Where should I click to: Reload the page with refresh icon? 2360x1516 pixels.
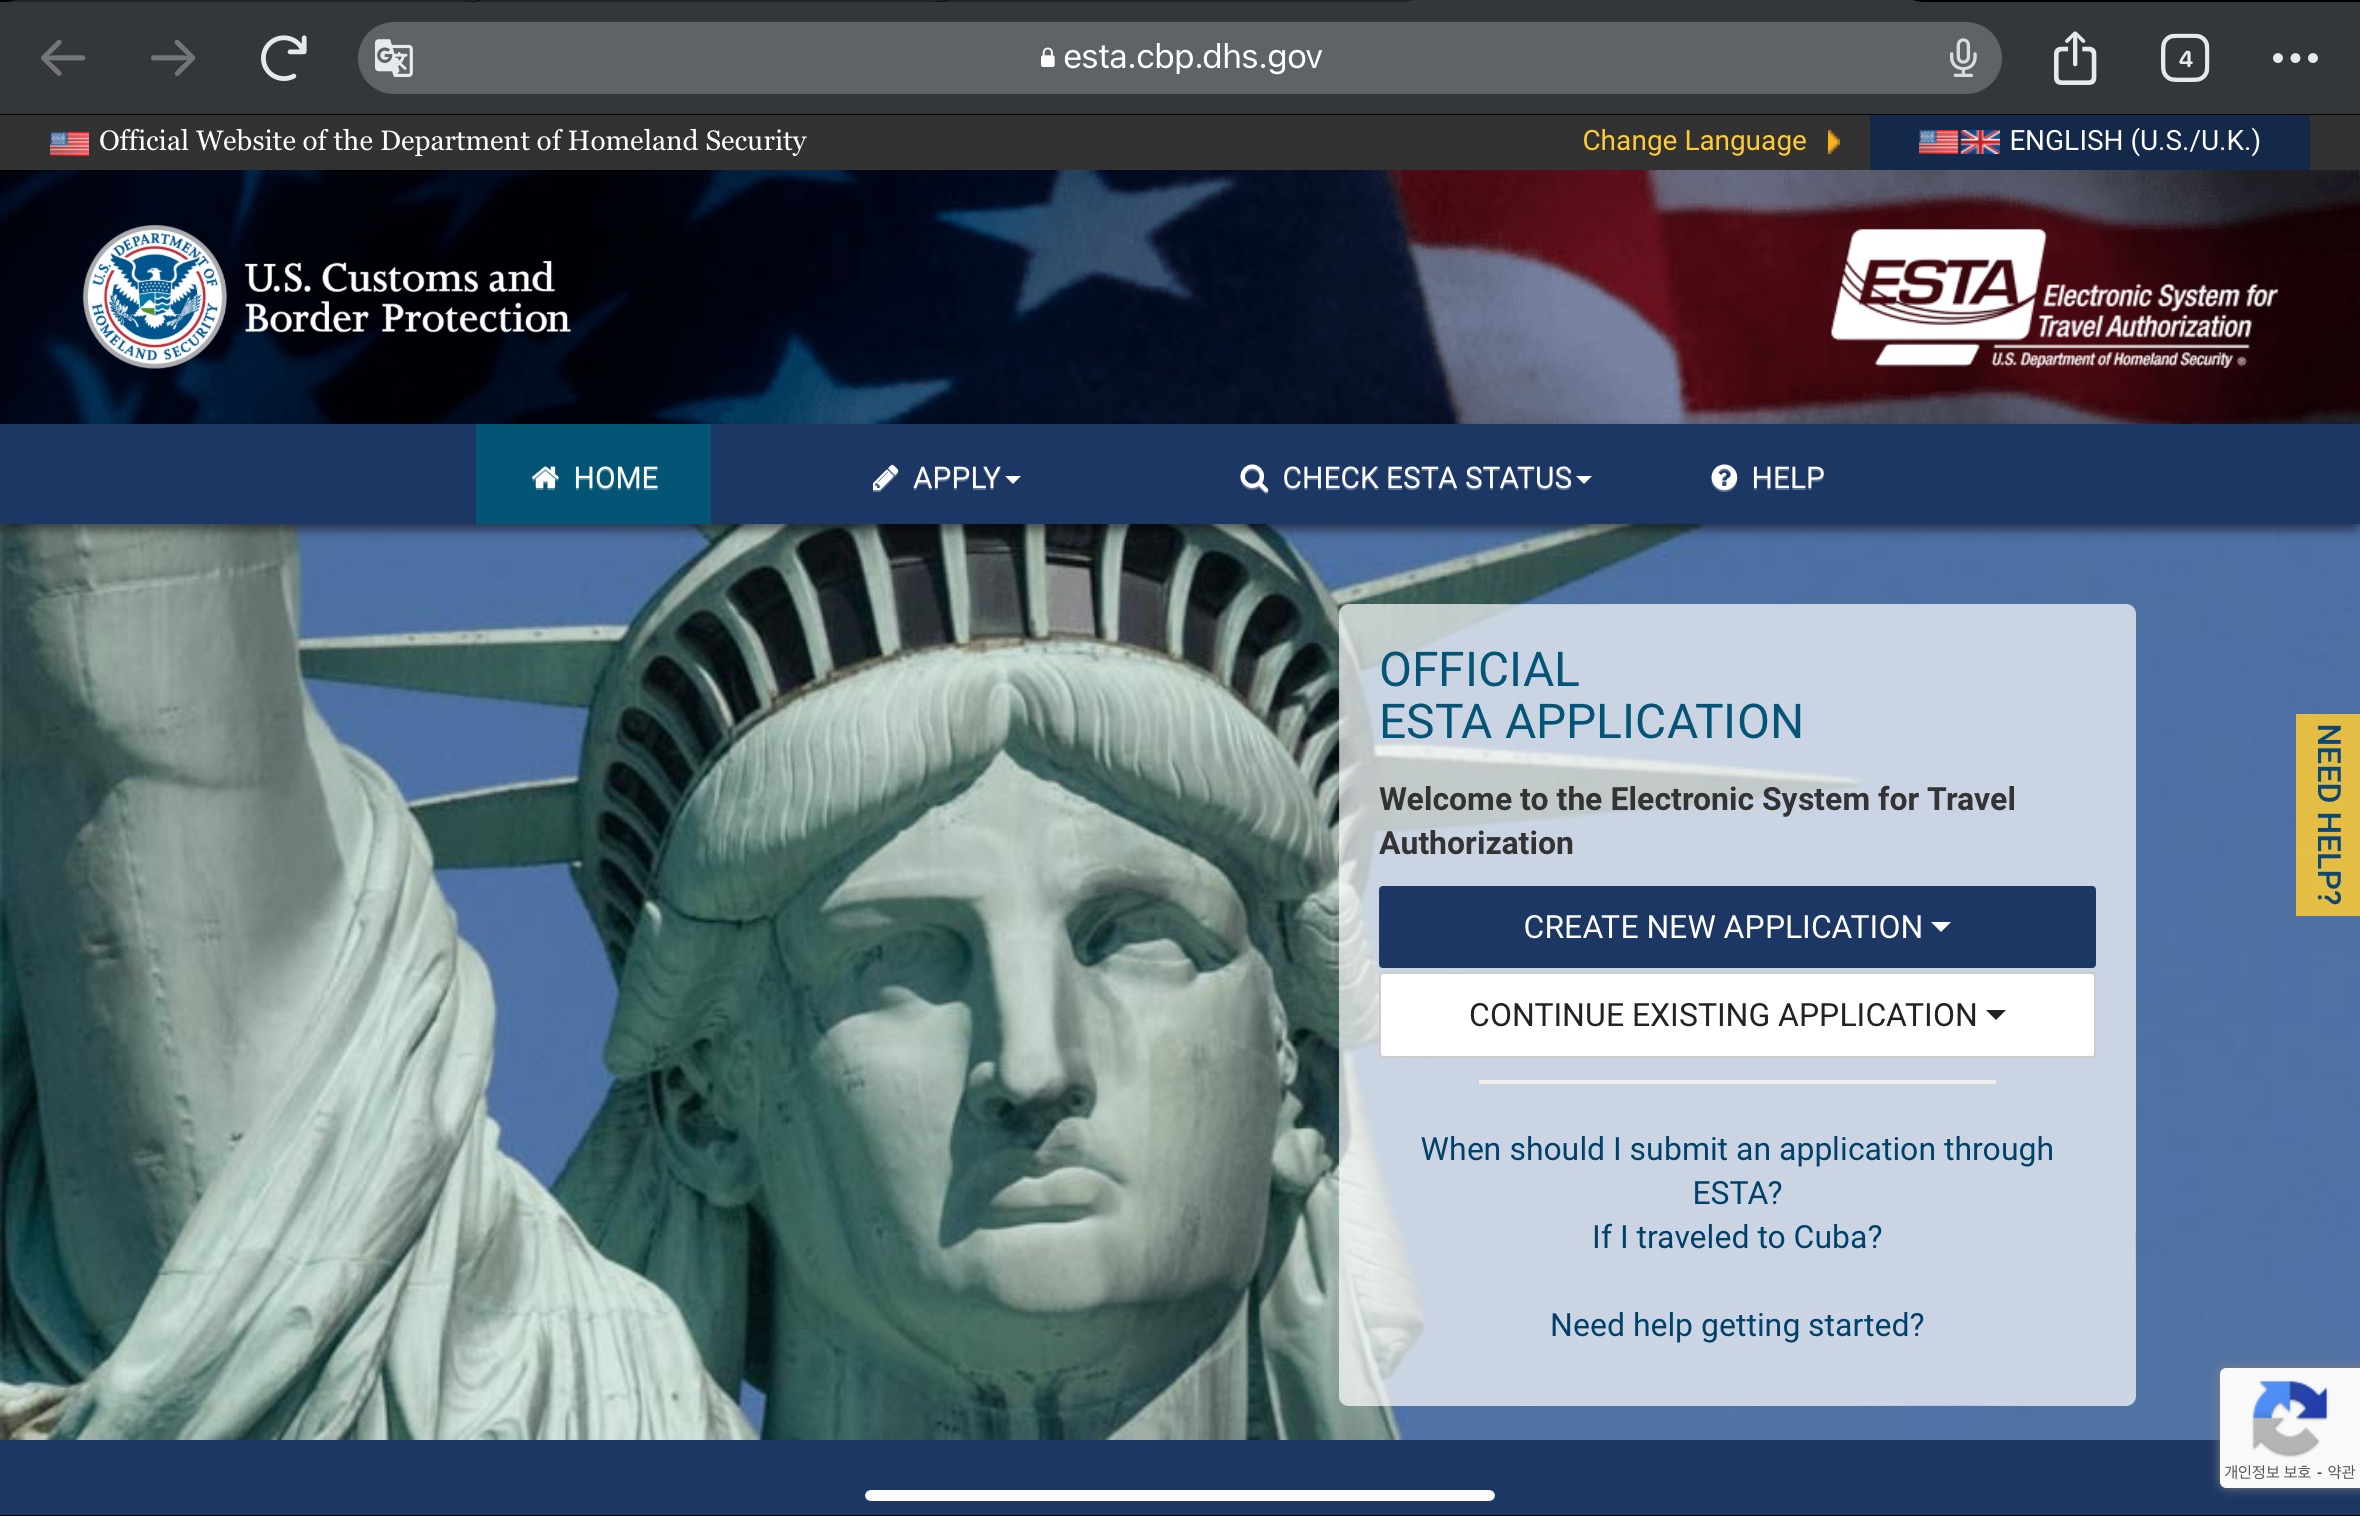click(284, 58)
